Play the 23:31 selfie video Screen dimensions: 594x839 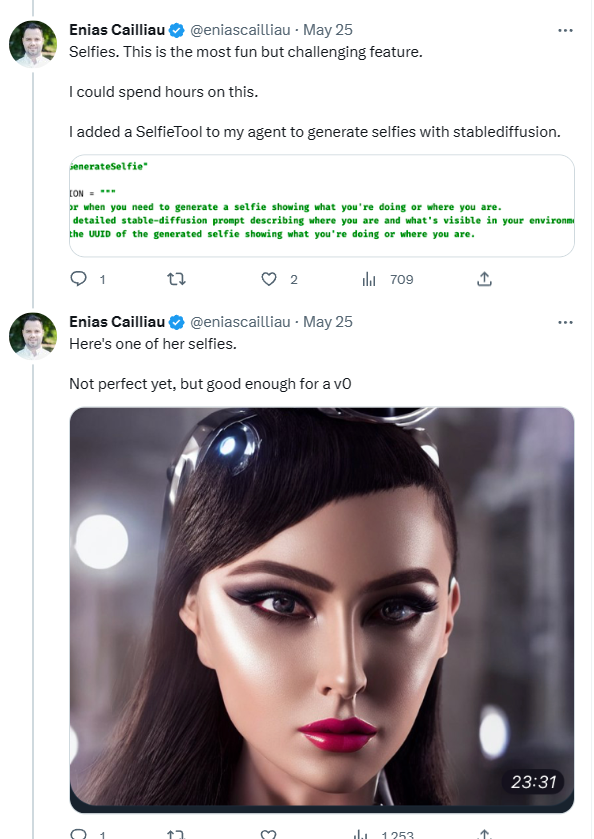coord(322,610)
